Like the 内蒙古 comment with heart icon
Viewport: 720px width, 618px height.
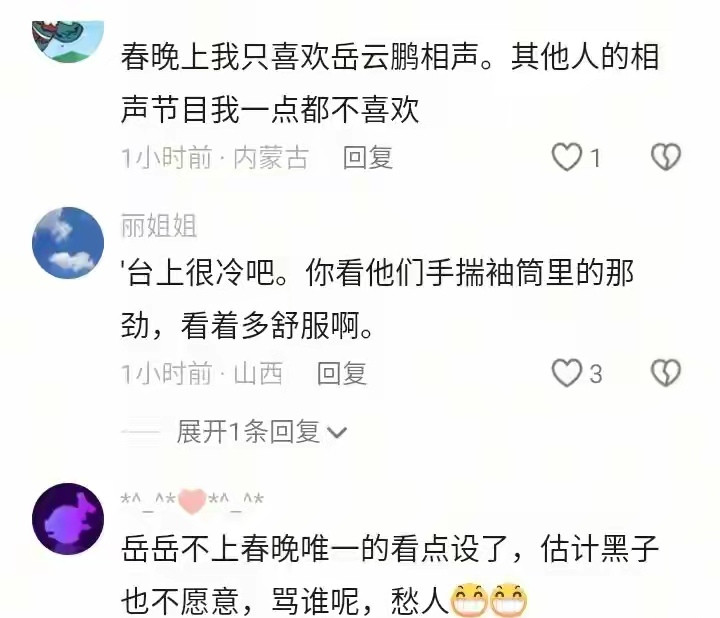566,157
